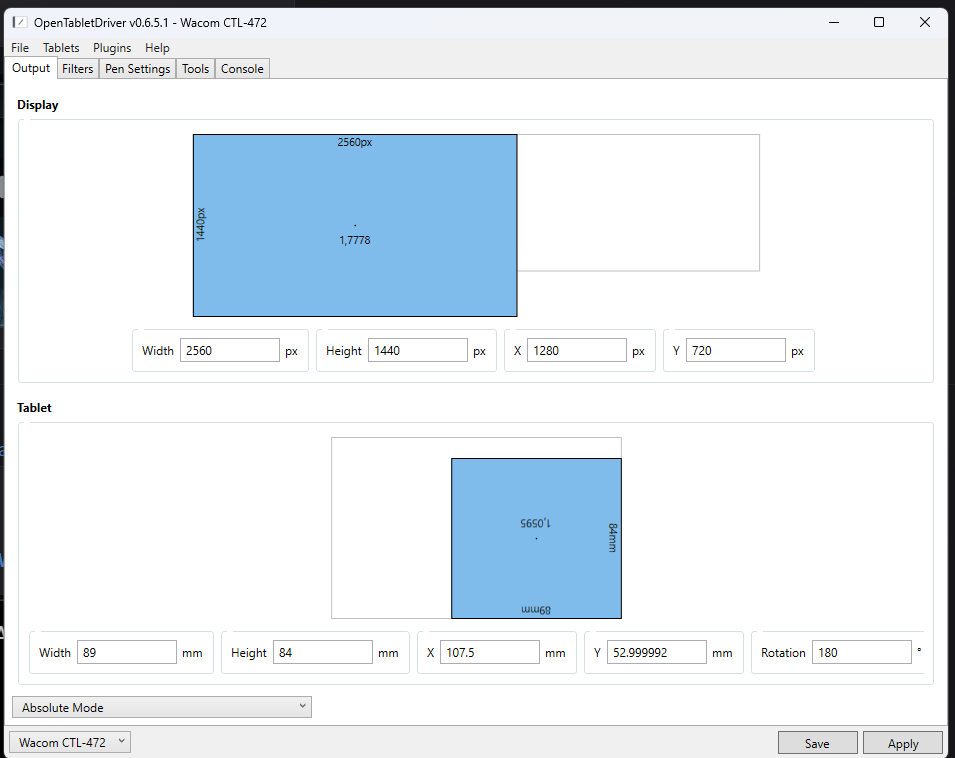Click the second monitor outline in Display
The image size is (955, 758).
click(638, 203)
